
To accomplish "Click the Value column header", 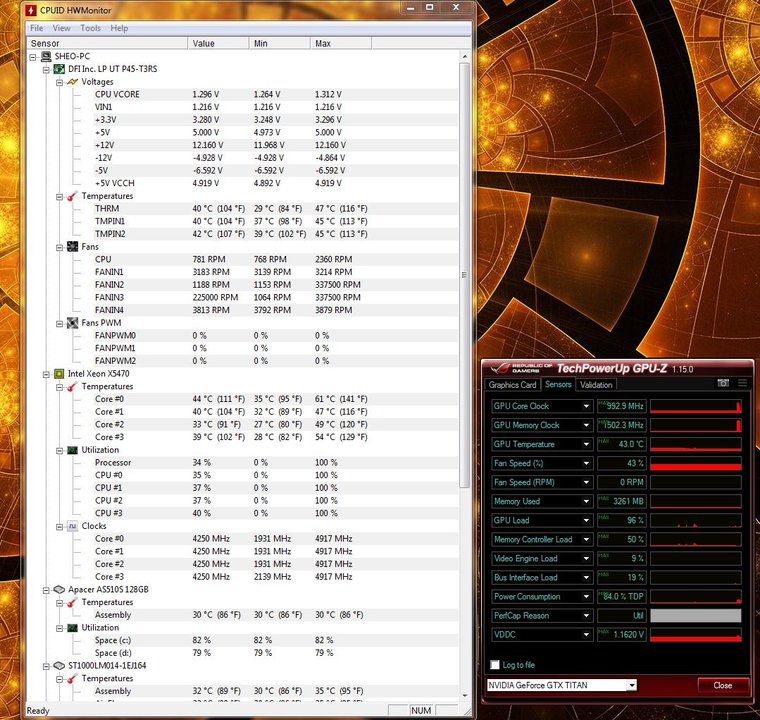I will 218,44.
